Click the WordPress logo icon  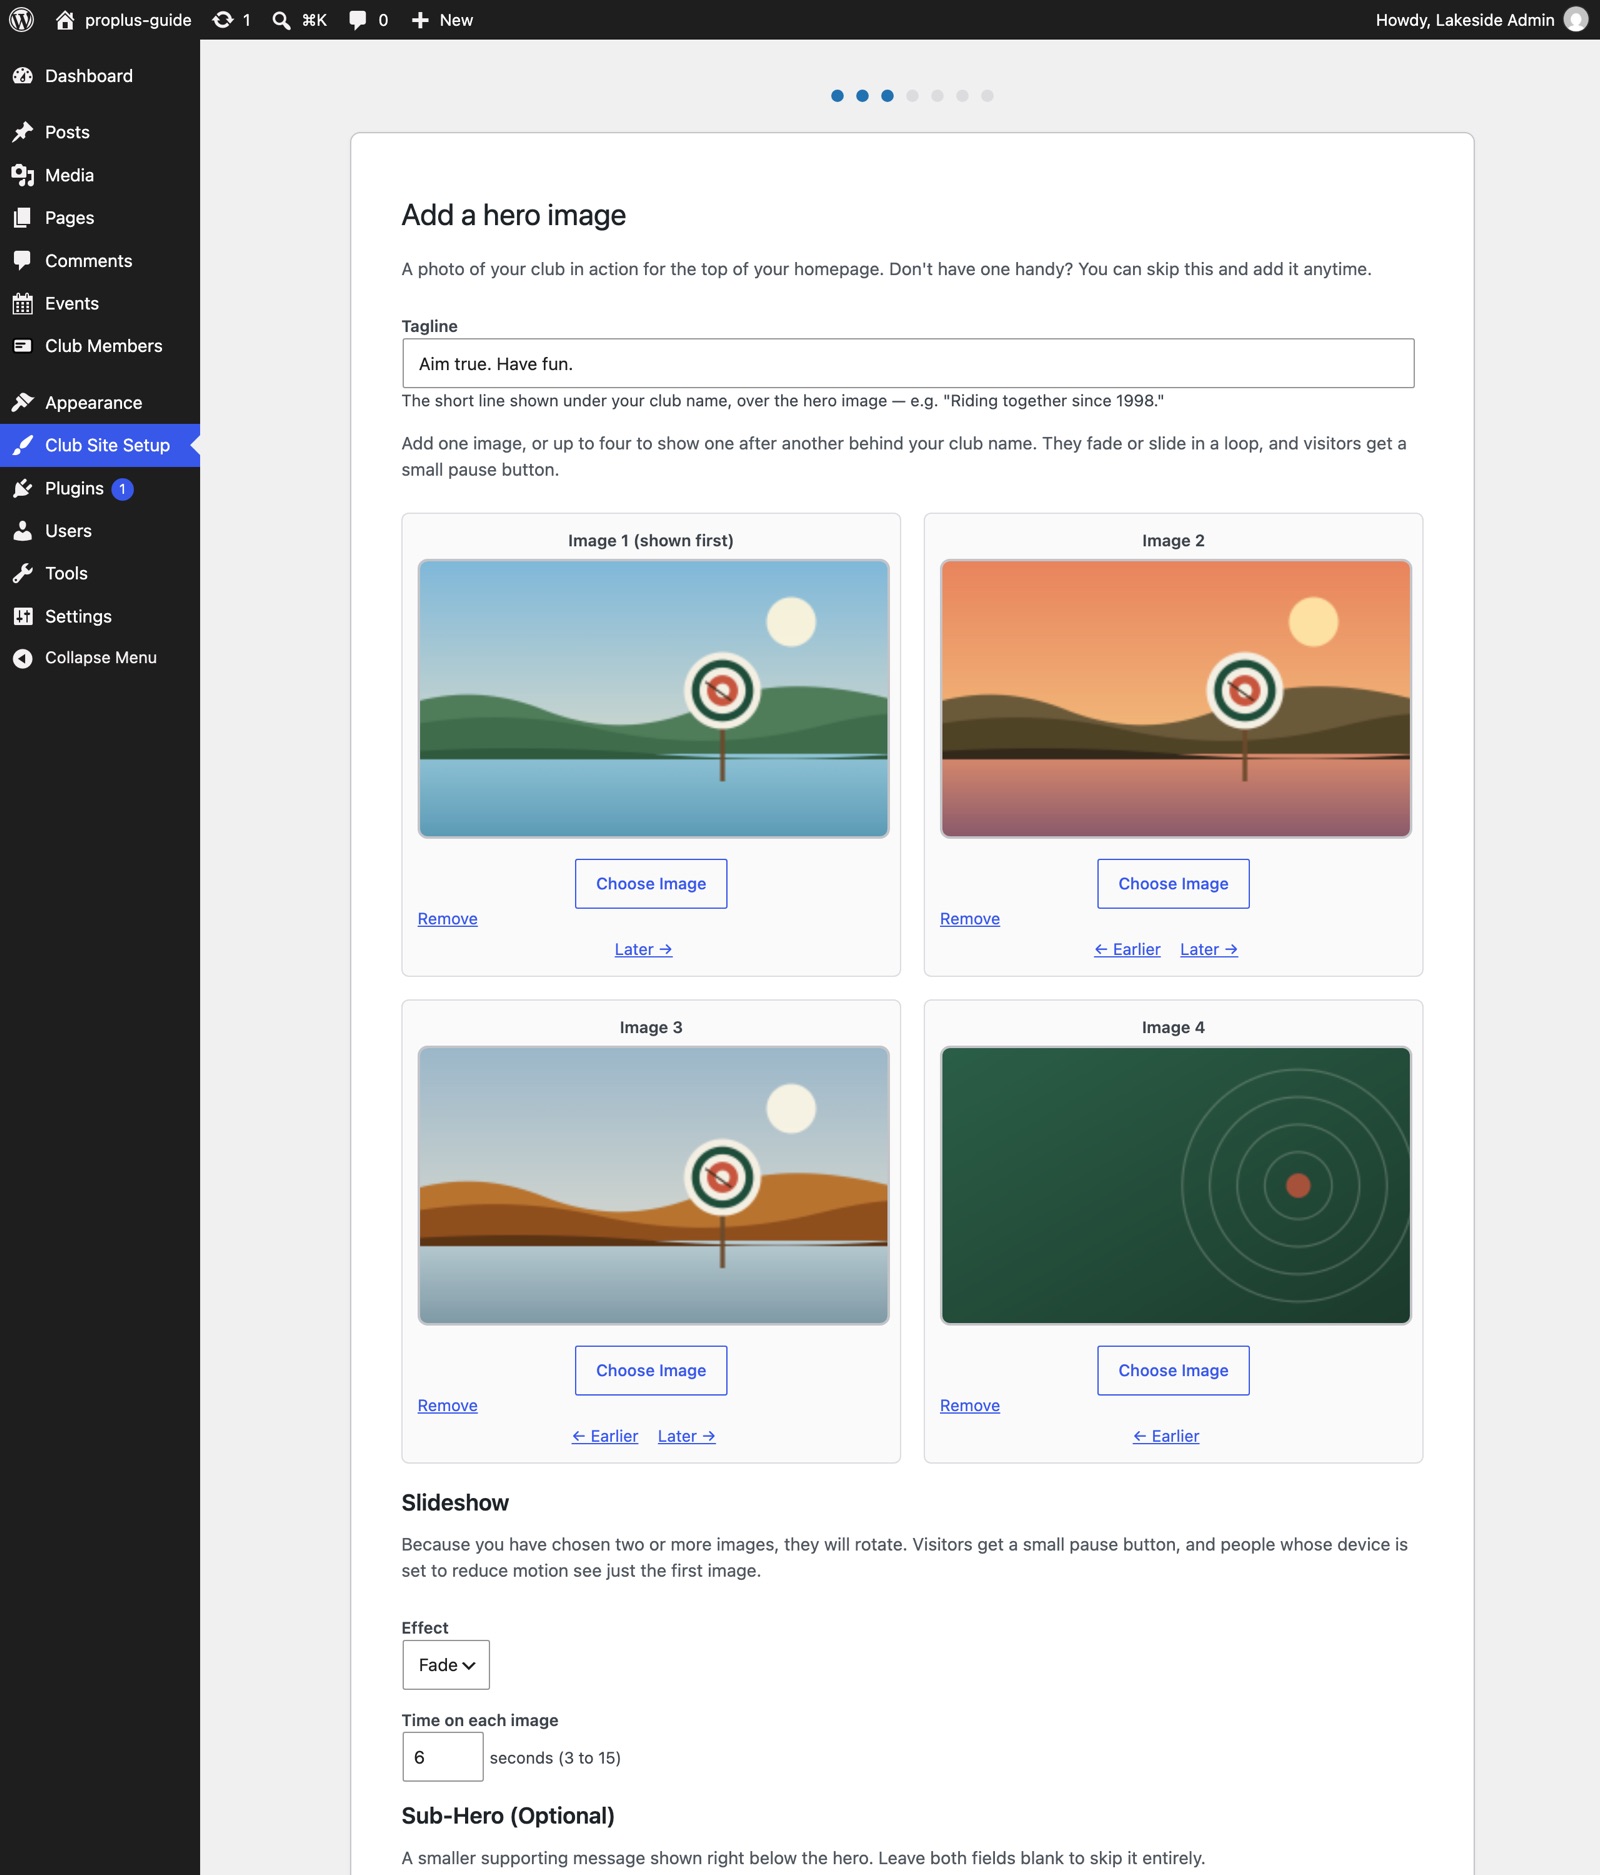click(21, 20)
